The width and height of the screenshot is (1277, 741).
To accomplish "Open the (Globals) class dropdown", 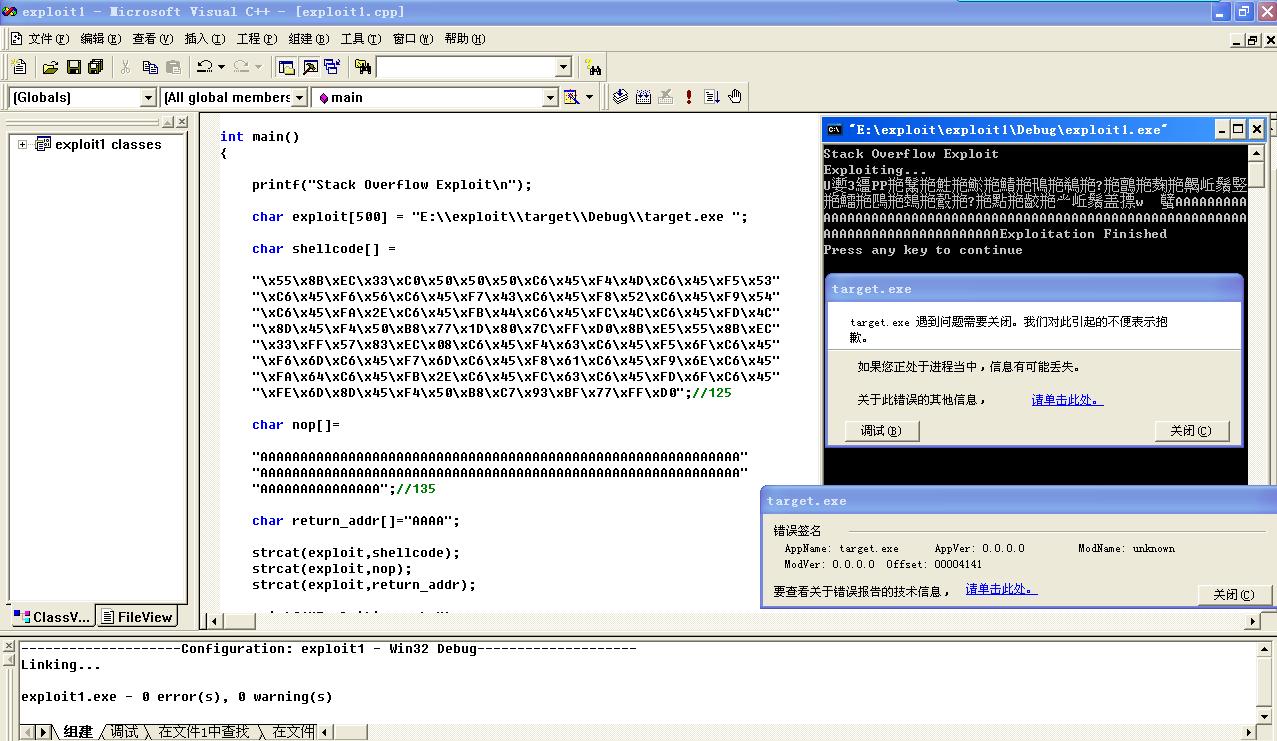I will click(148, 97).
